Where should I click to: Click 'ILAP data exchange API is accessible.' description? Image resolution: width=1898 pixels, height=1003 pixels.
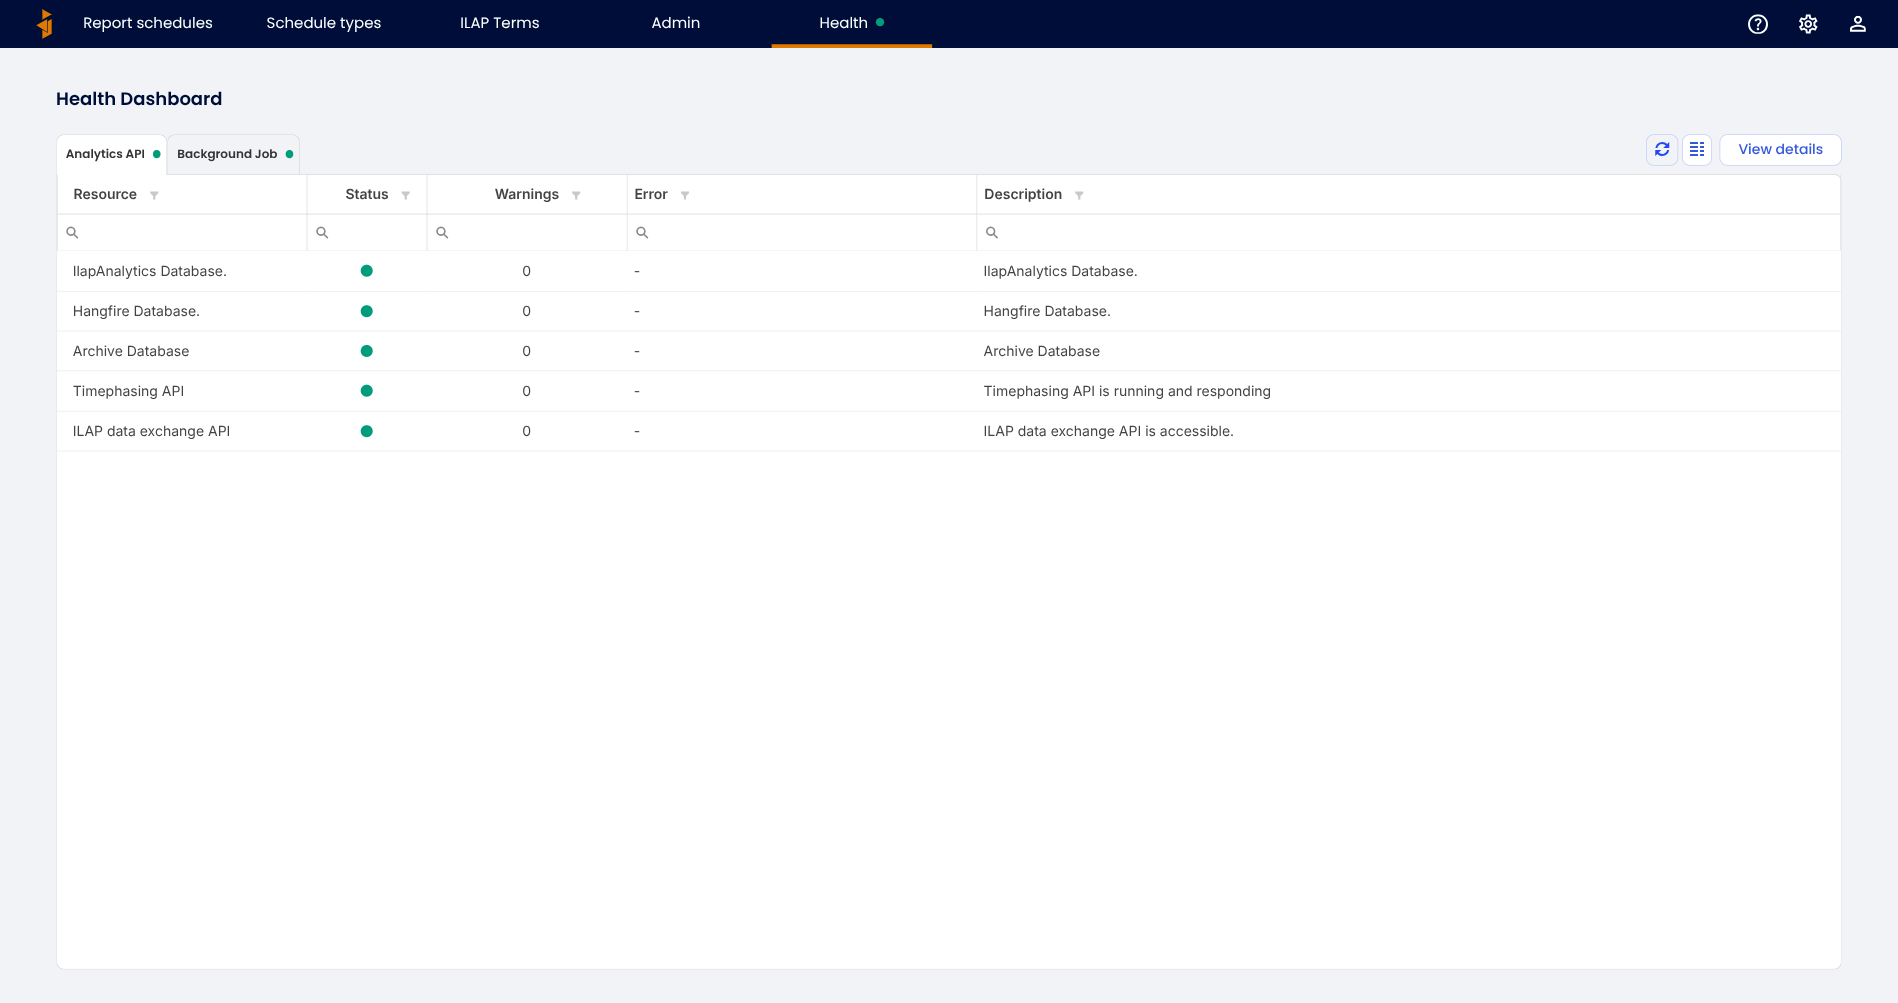(1109, 431)
